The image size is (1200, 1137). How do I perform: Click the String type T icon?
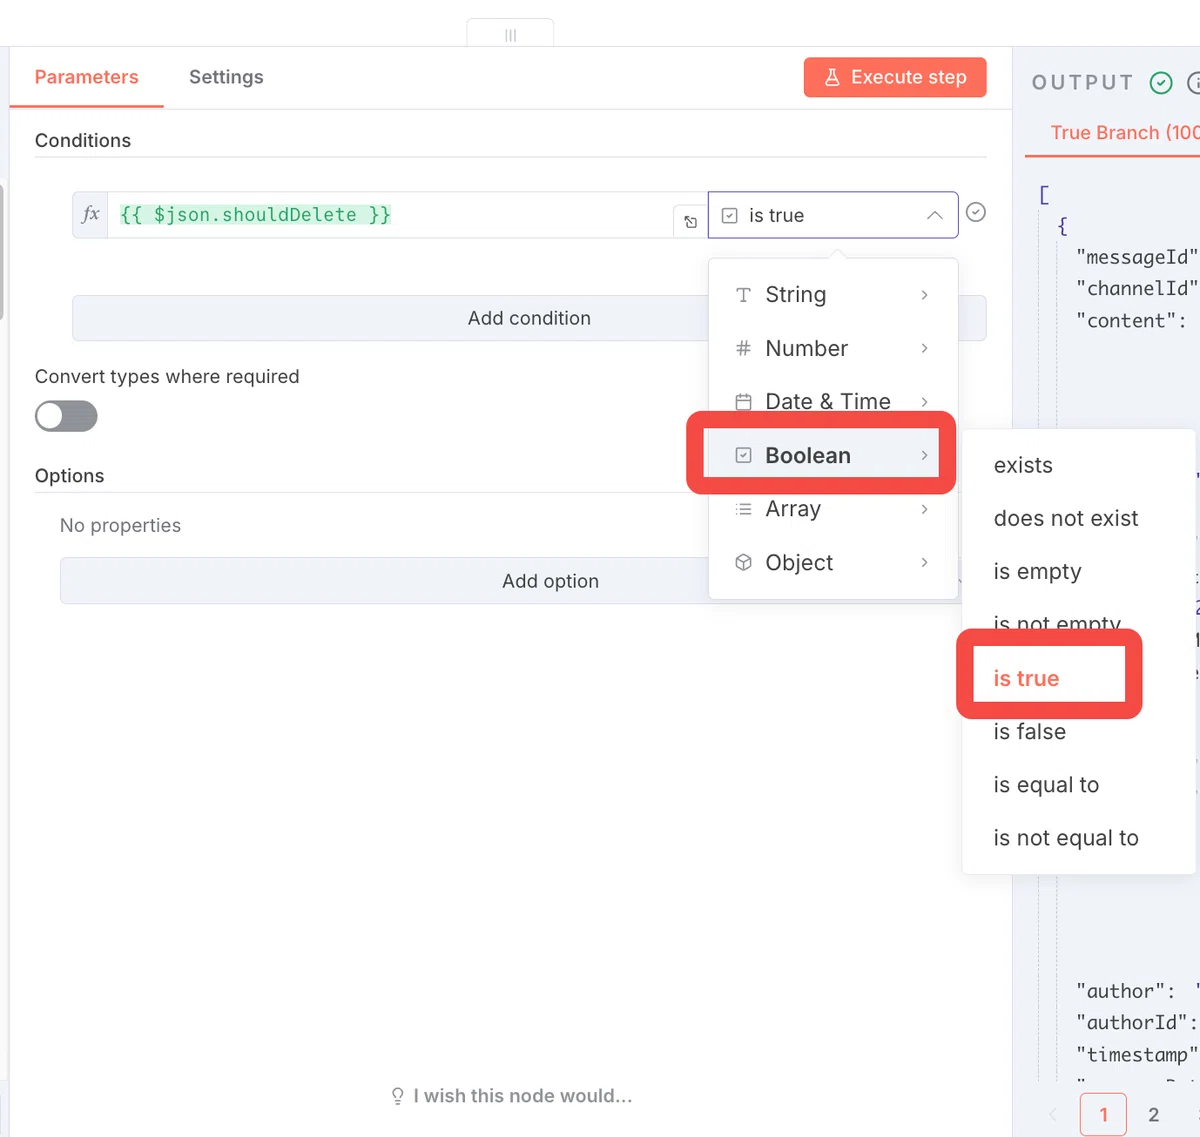pyautogui.click(x=743, y=295)
